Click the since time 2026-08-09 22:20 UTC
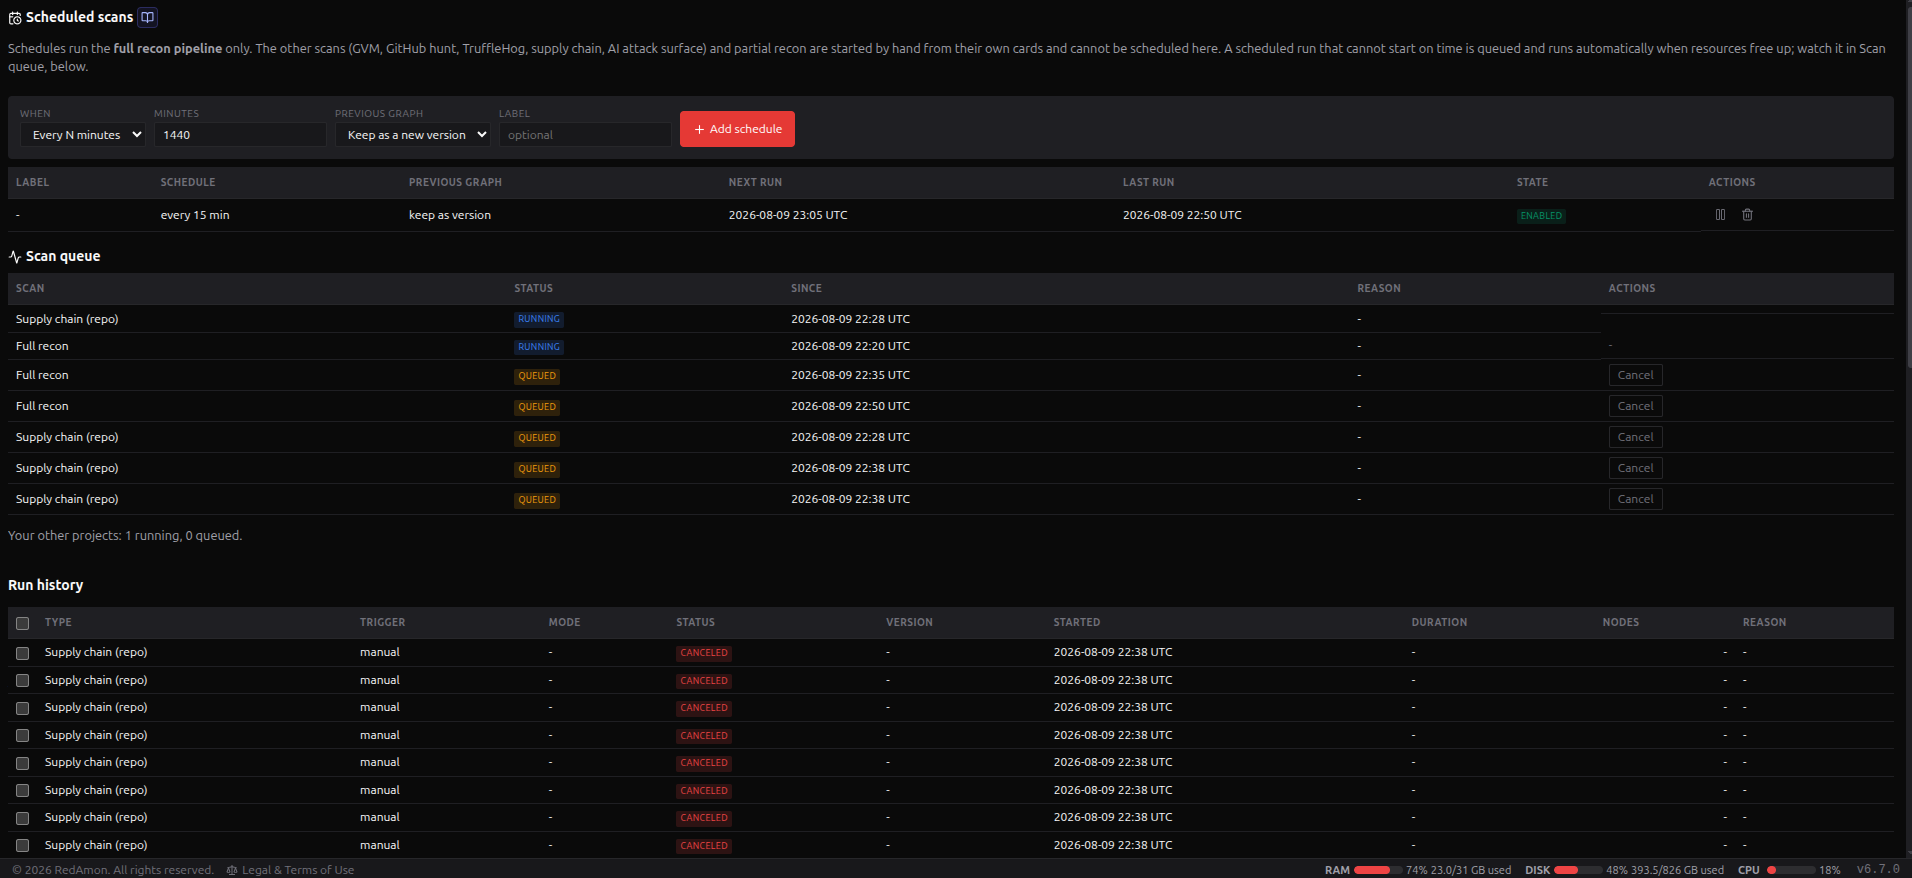This screenshot has height=878, width=1912. 850,346
